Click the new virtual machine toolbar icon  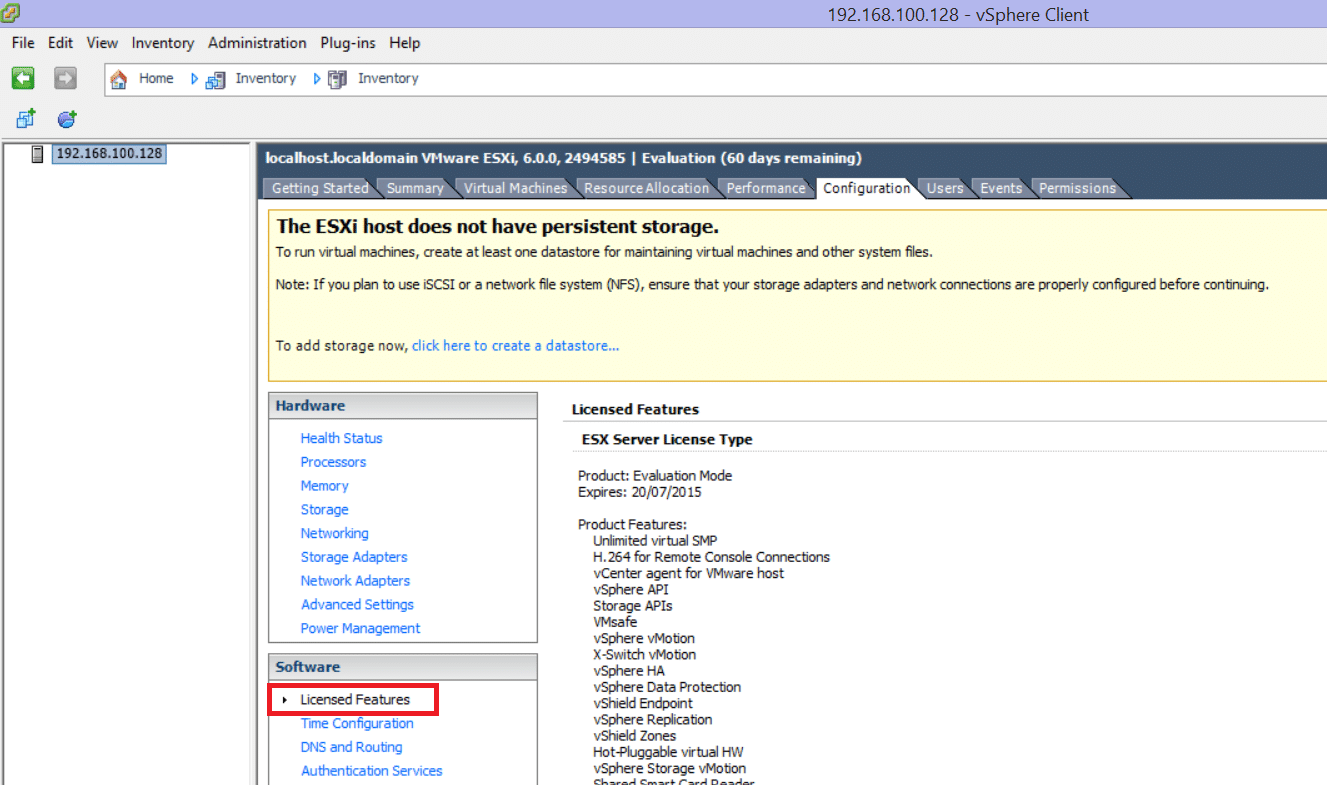(26, 119)
